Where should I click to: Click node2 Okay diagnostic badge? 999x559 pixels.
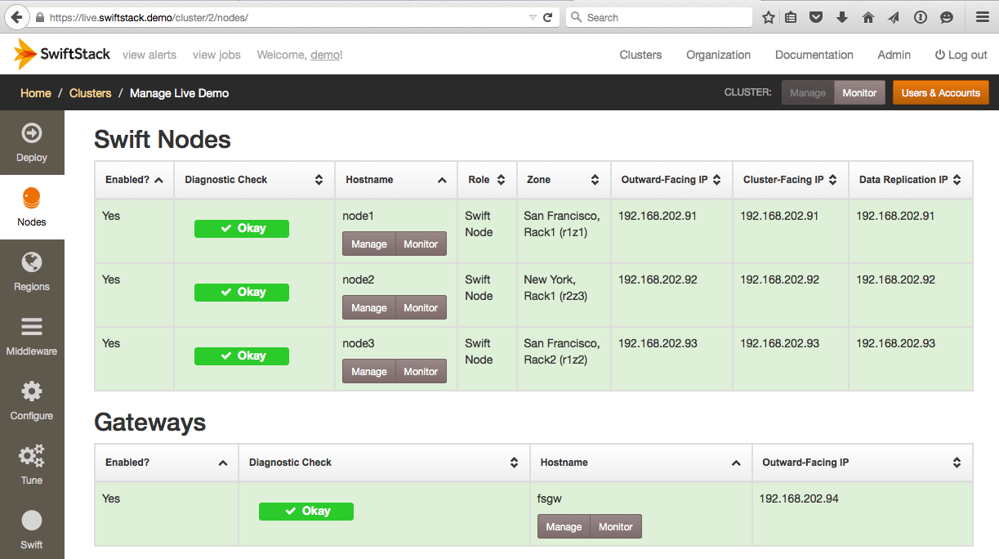point(241,292)
